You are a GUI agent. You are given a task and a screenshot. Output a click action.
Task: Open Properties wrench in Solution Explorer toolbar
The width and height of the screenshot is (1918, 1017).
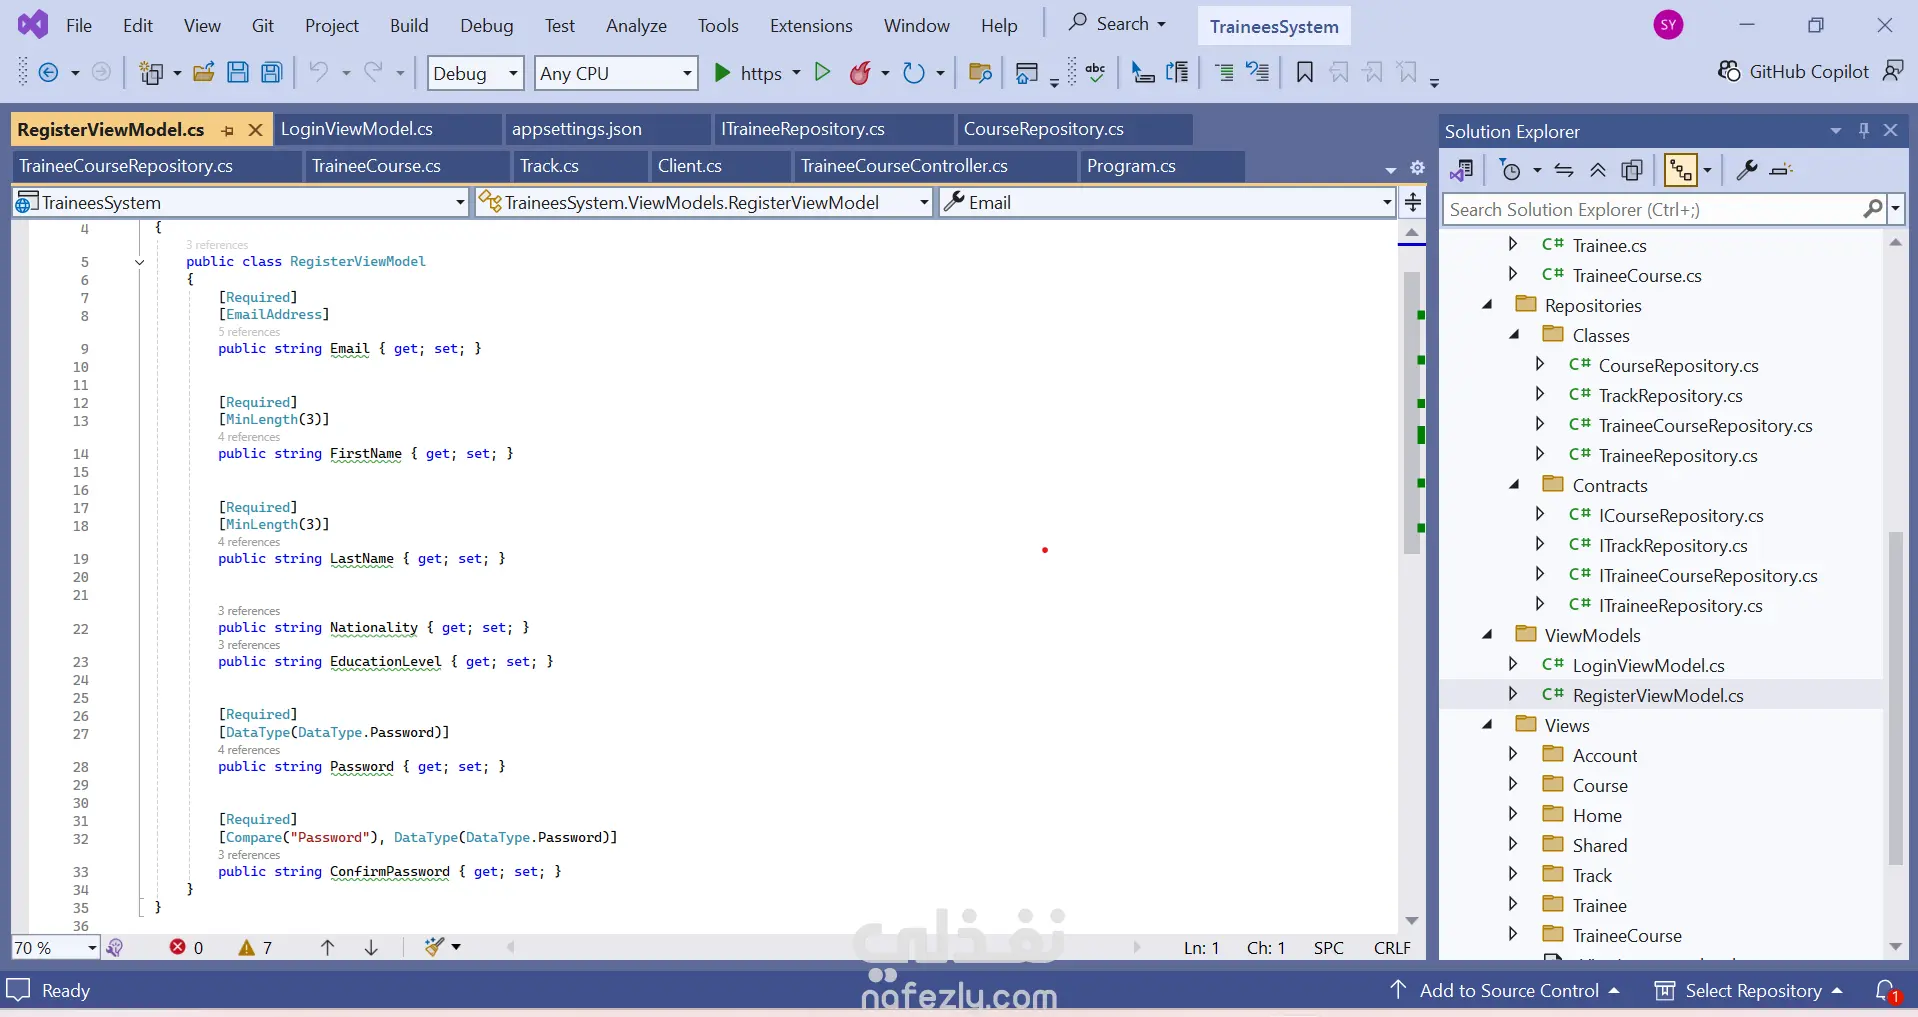click(1747, 170)
